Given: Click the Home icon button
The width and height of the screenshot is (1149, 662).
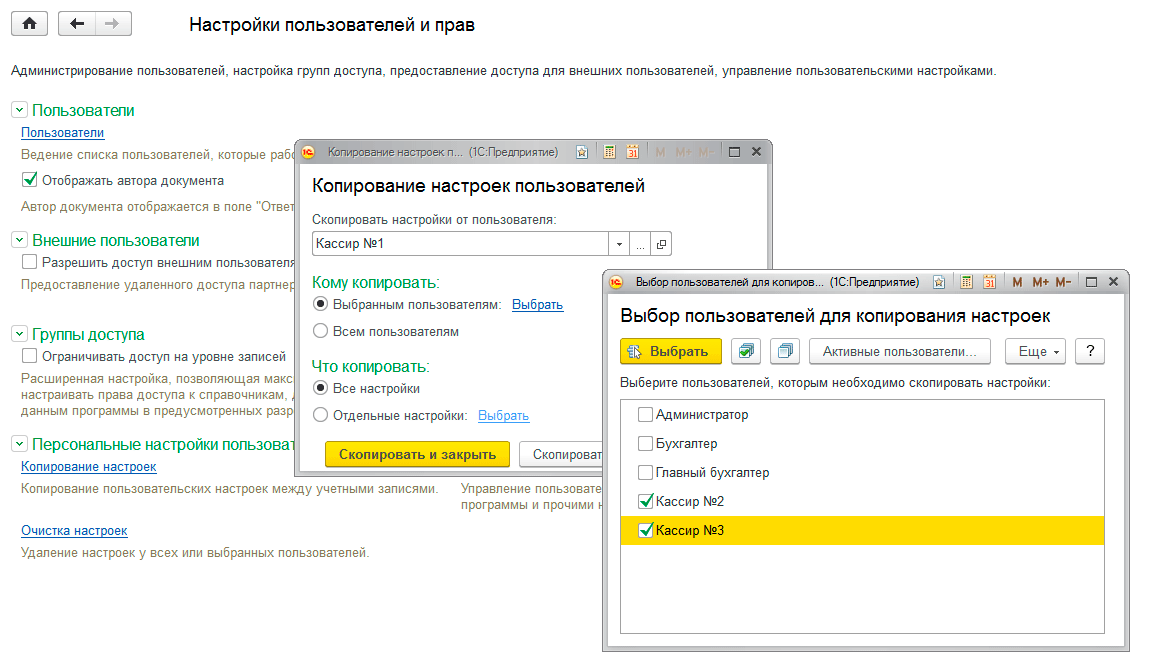Looking at the screenshot, I should pyautogui.click(x=29, y=24).
